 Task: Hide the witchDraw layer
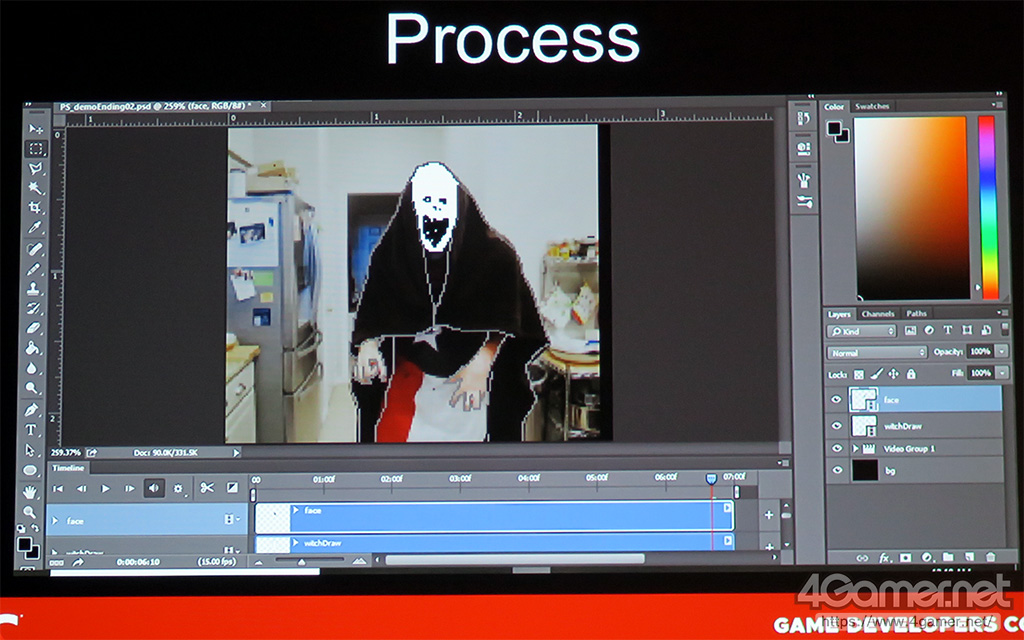pyautogui.click(x=837, y=426)
